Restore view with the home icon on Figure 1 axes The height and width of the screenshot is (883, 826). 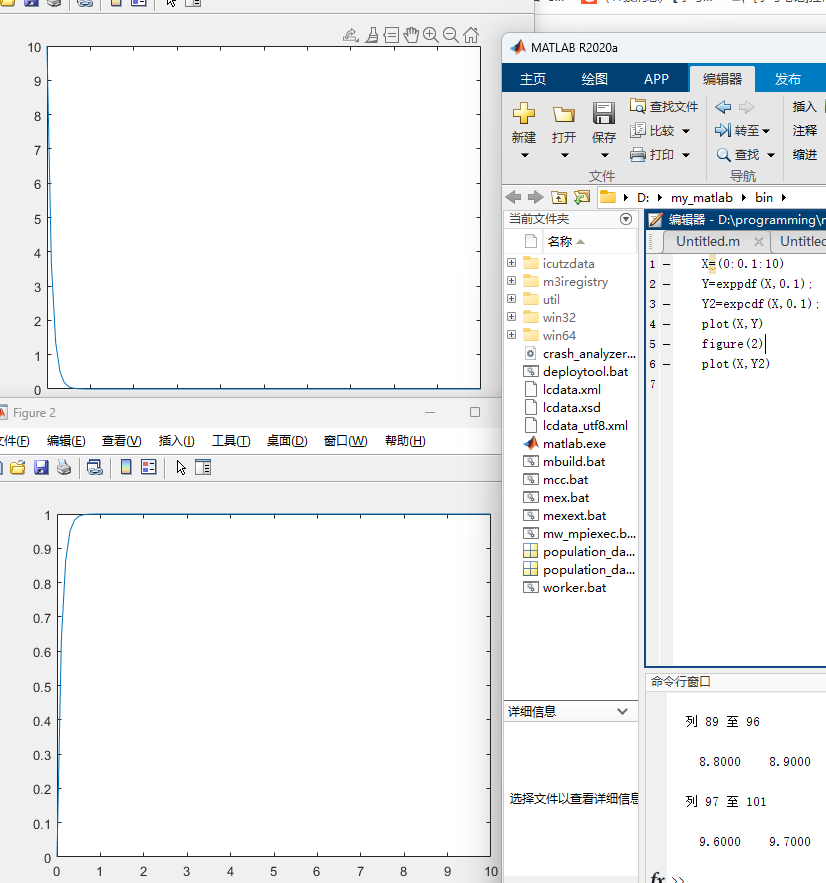[x=471, y=35]
